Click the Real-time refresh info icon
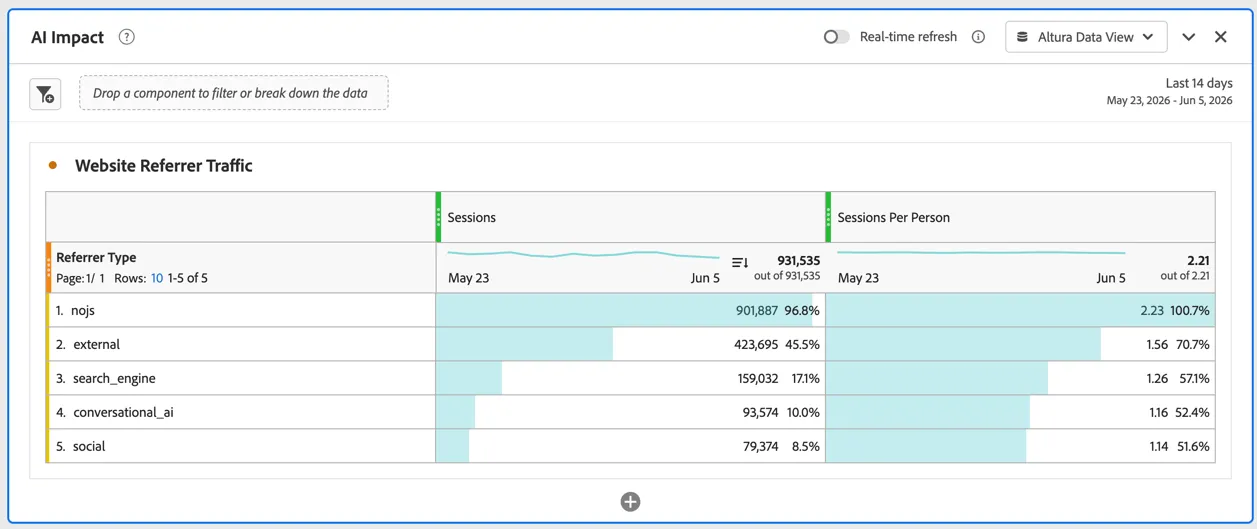 click(x=978, y=37)
